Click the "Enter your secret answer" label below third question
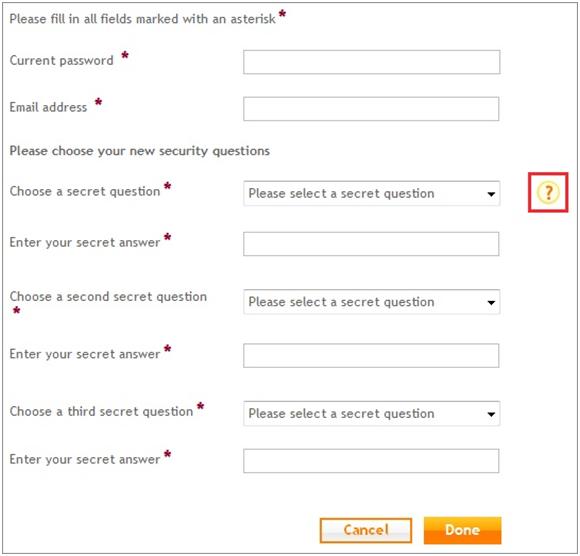The image size is (580, 556). 85,459
